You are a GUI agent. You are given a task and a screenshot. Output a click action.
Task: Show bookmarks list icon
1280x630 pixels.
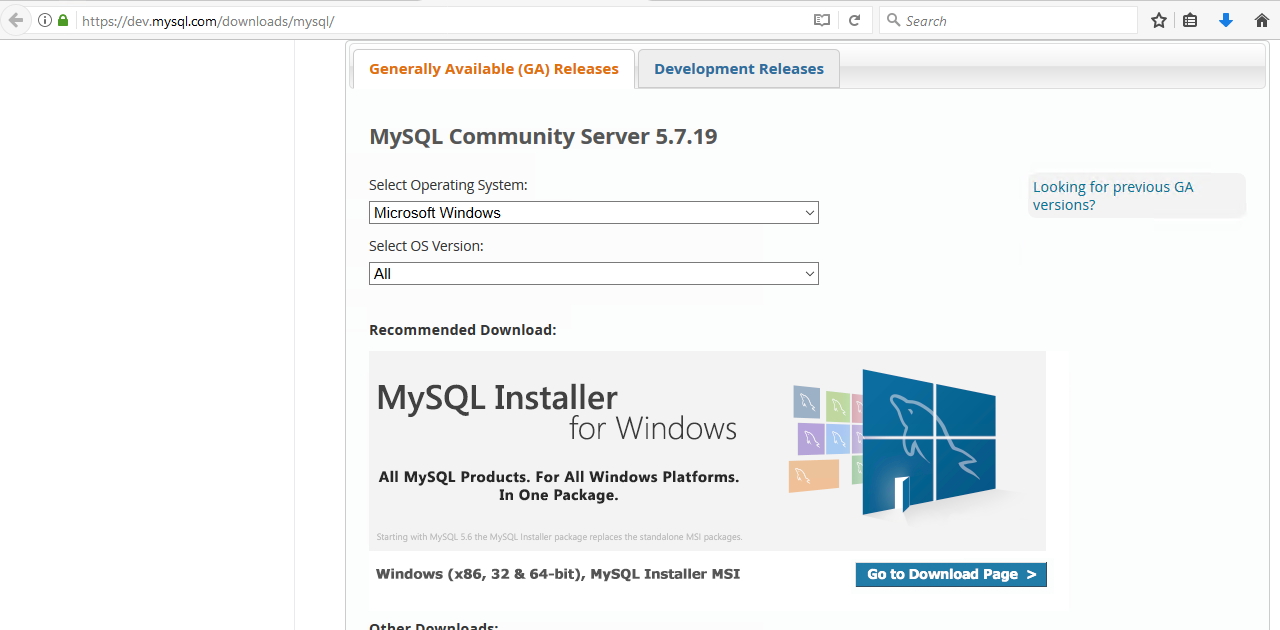pos(1190,20)
